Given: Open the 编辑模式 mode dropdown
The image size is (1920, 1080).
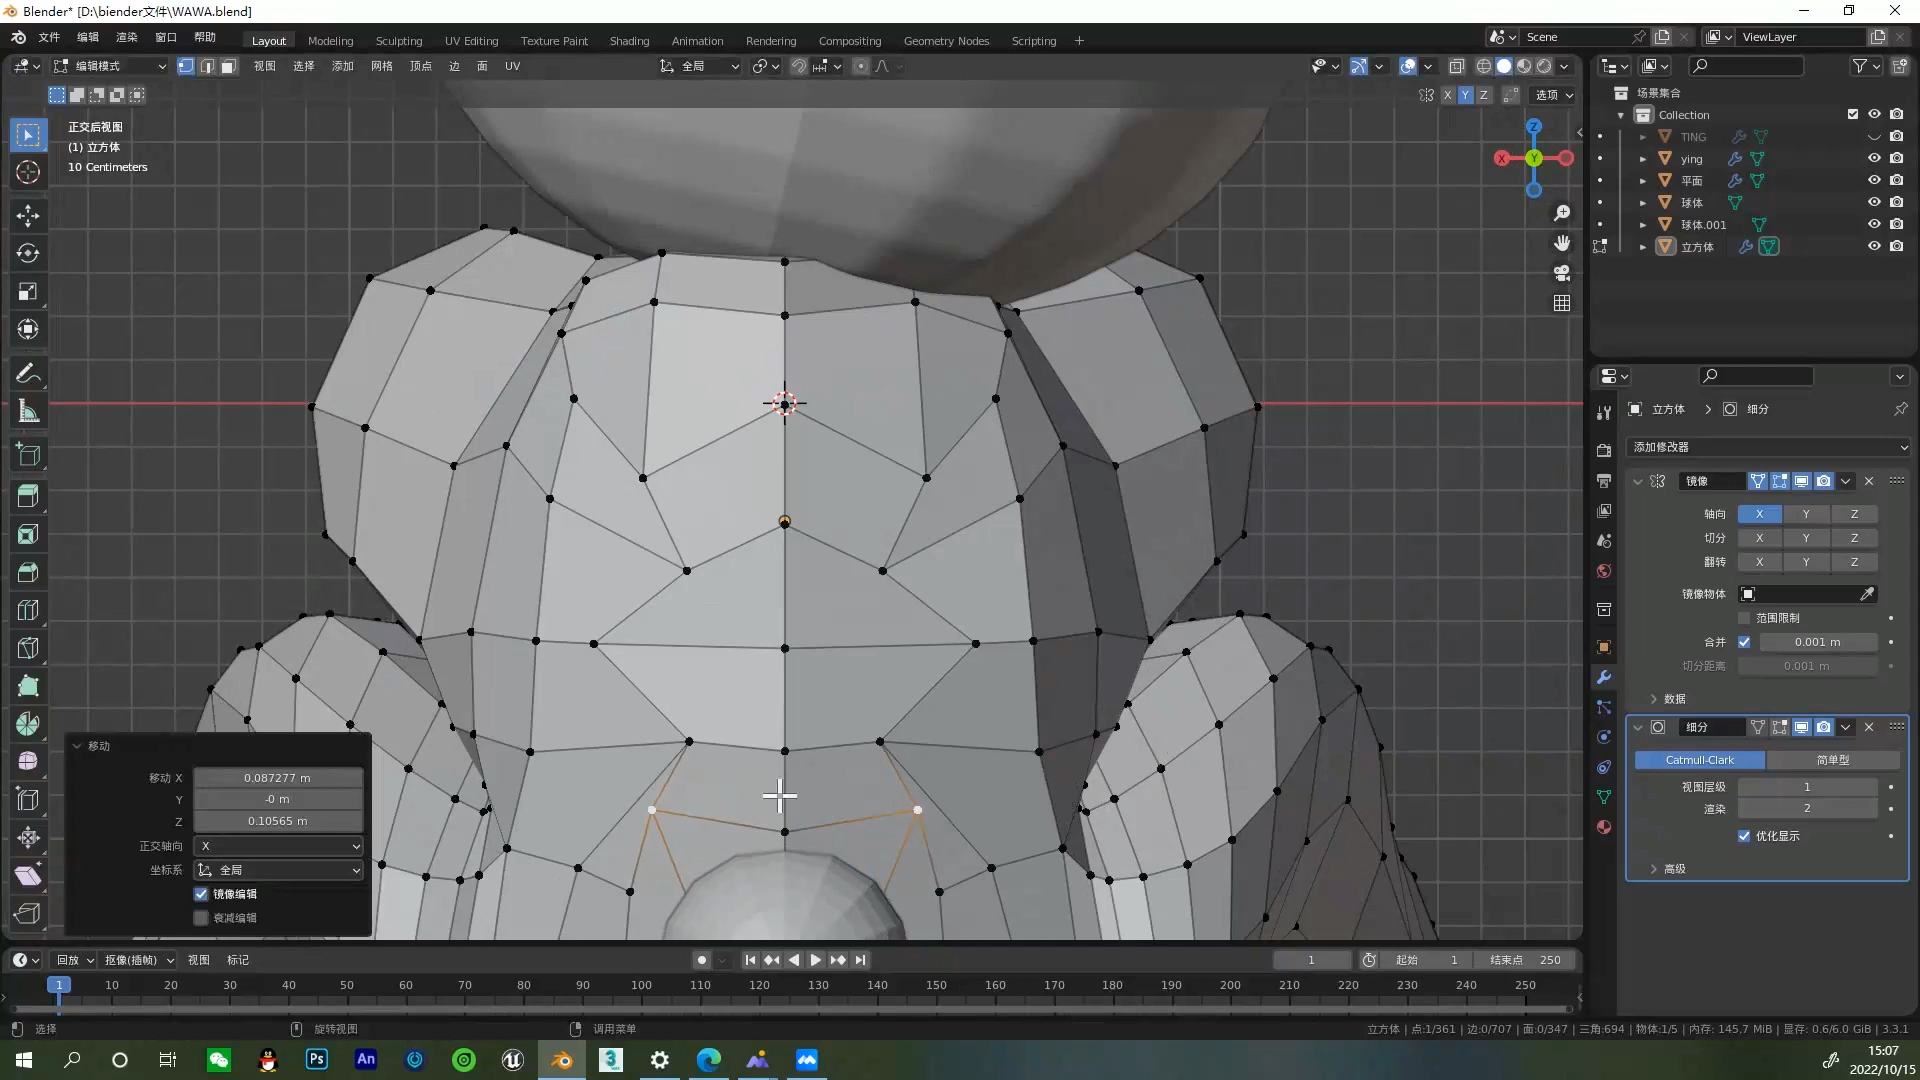Looking at the screenshot, I should click(x=110, y=66).
